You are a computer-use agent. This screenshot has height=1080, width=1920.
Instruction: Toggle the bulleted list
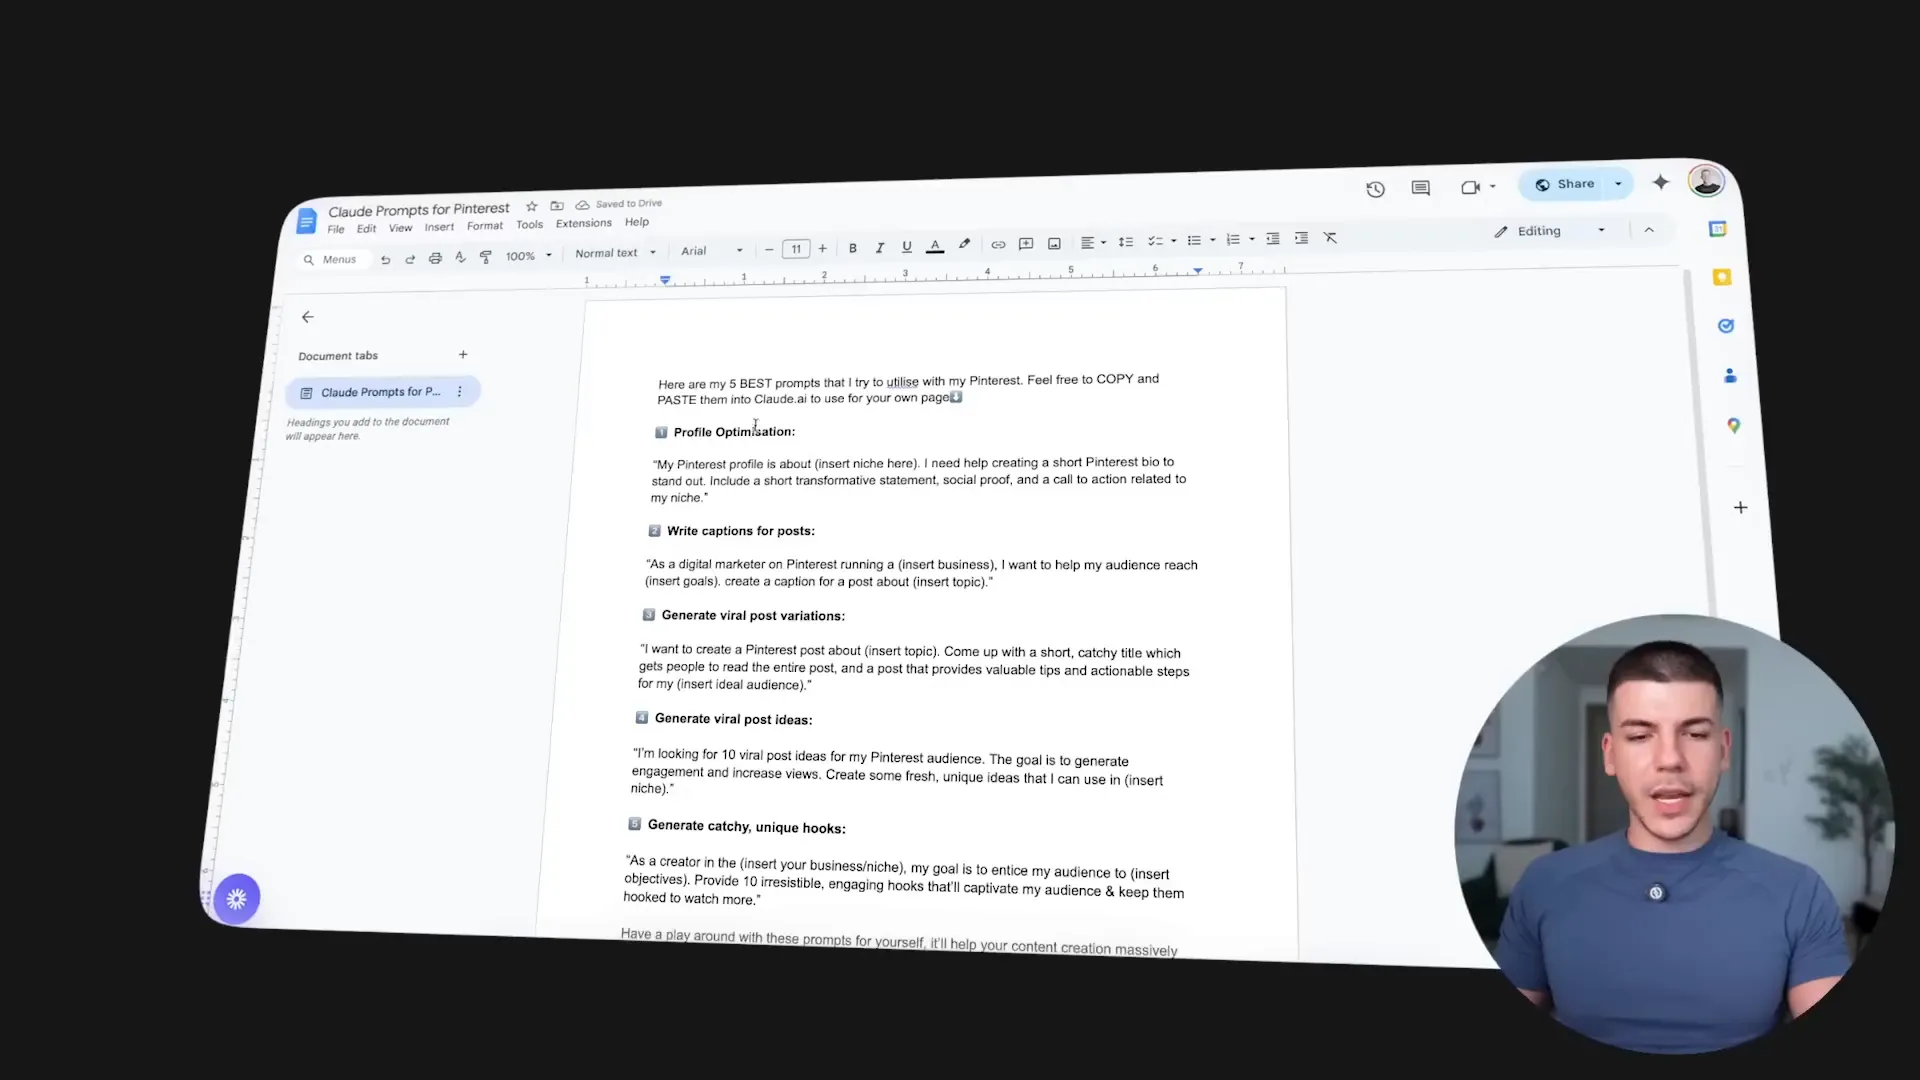1194,240
